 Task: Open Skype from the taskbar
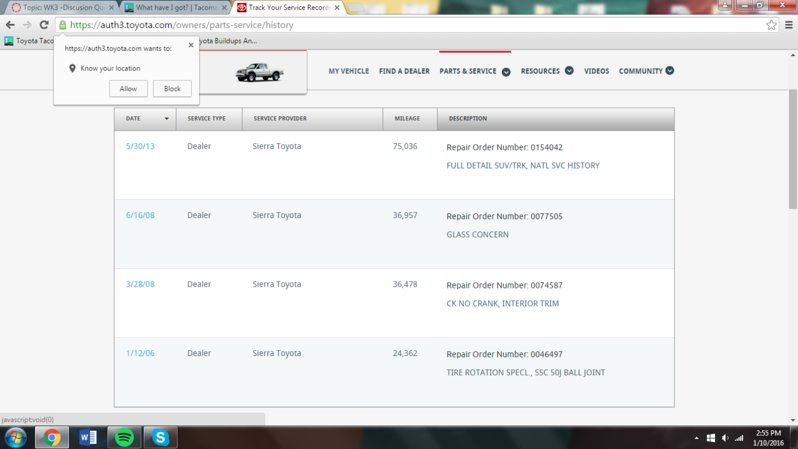point(160,438)
